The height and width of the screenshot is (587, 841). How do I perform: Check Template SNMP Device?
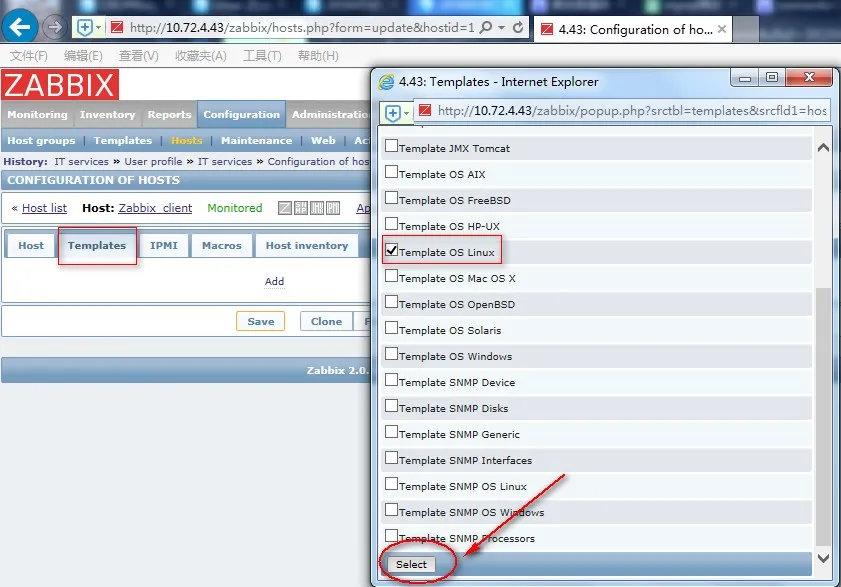(392, 380)
